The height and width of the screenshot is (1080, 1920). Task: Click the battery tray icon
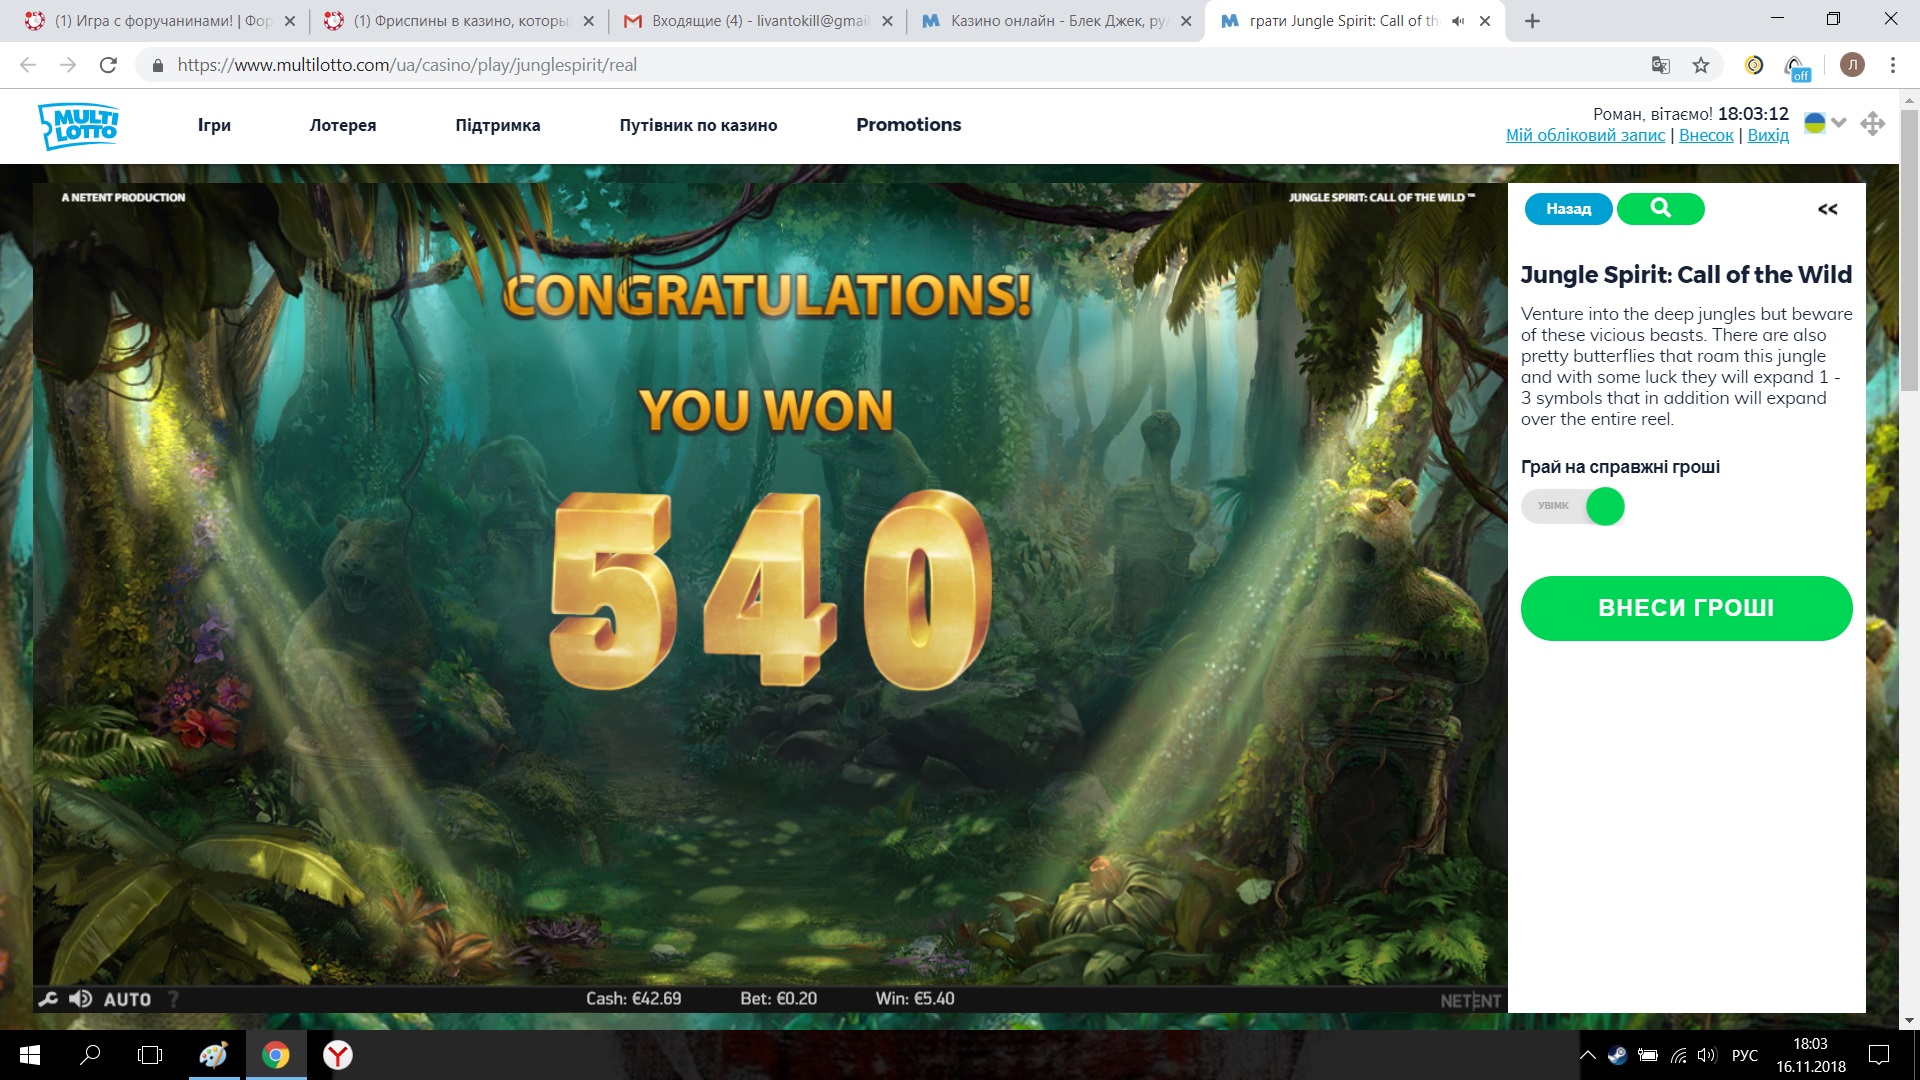pos(1648,1055)
